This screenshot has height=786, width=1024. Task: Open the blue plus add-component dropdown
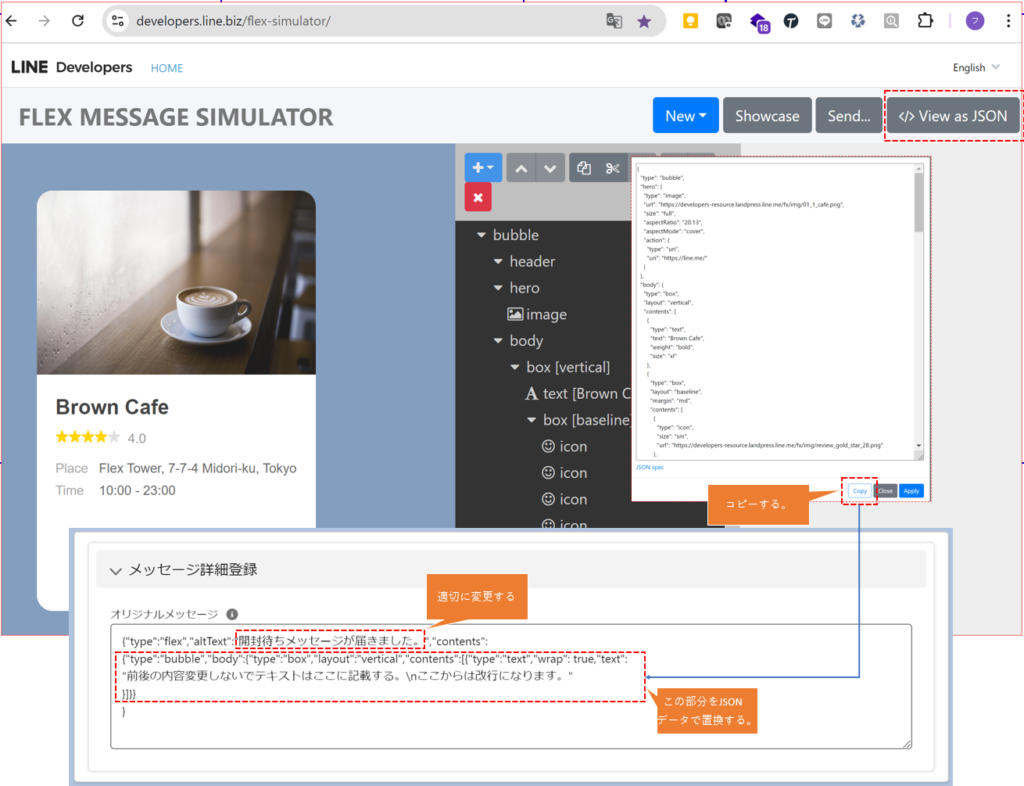(484, 168)
